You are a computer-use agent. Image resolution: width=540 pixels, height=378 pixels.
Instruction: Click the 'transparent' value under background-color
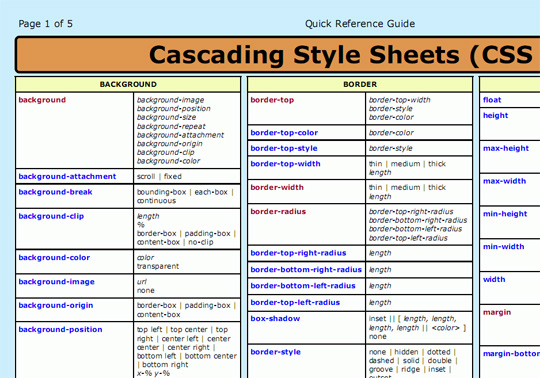(158, 266)
